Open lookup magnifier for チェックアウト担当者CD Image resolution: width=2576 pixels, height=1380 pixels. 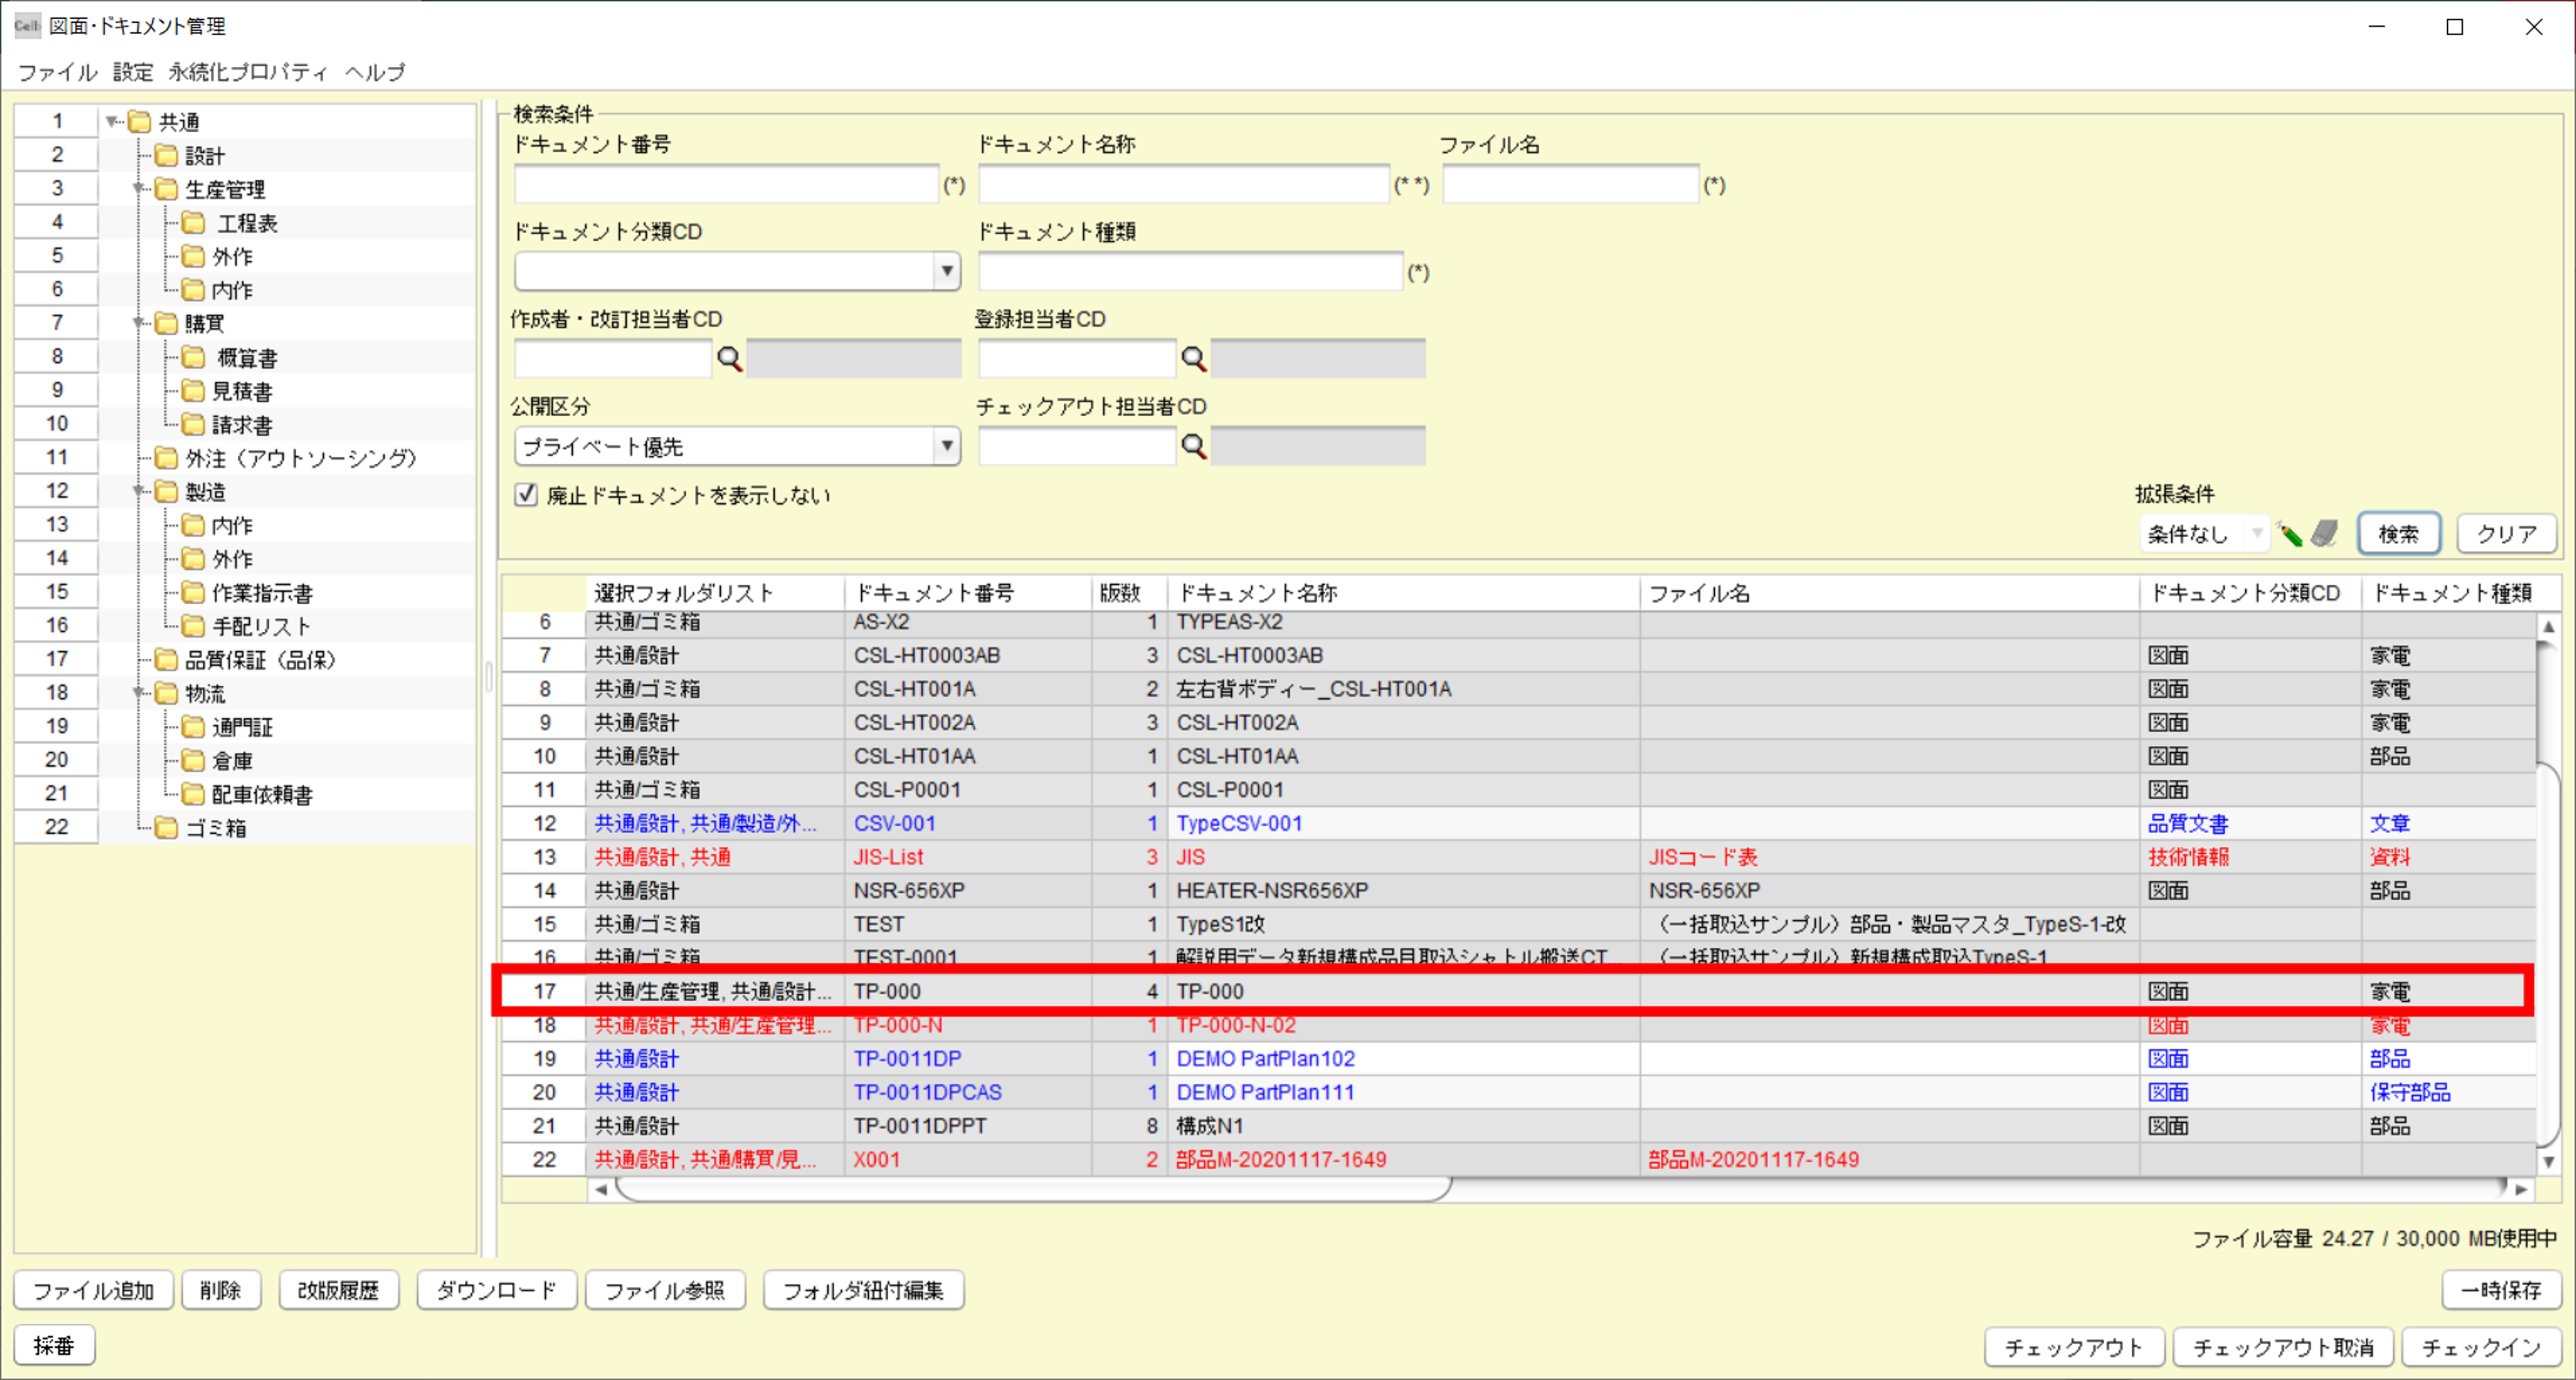coord(1194,446)
